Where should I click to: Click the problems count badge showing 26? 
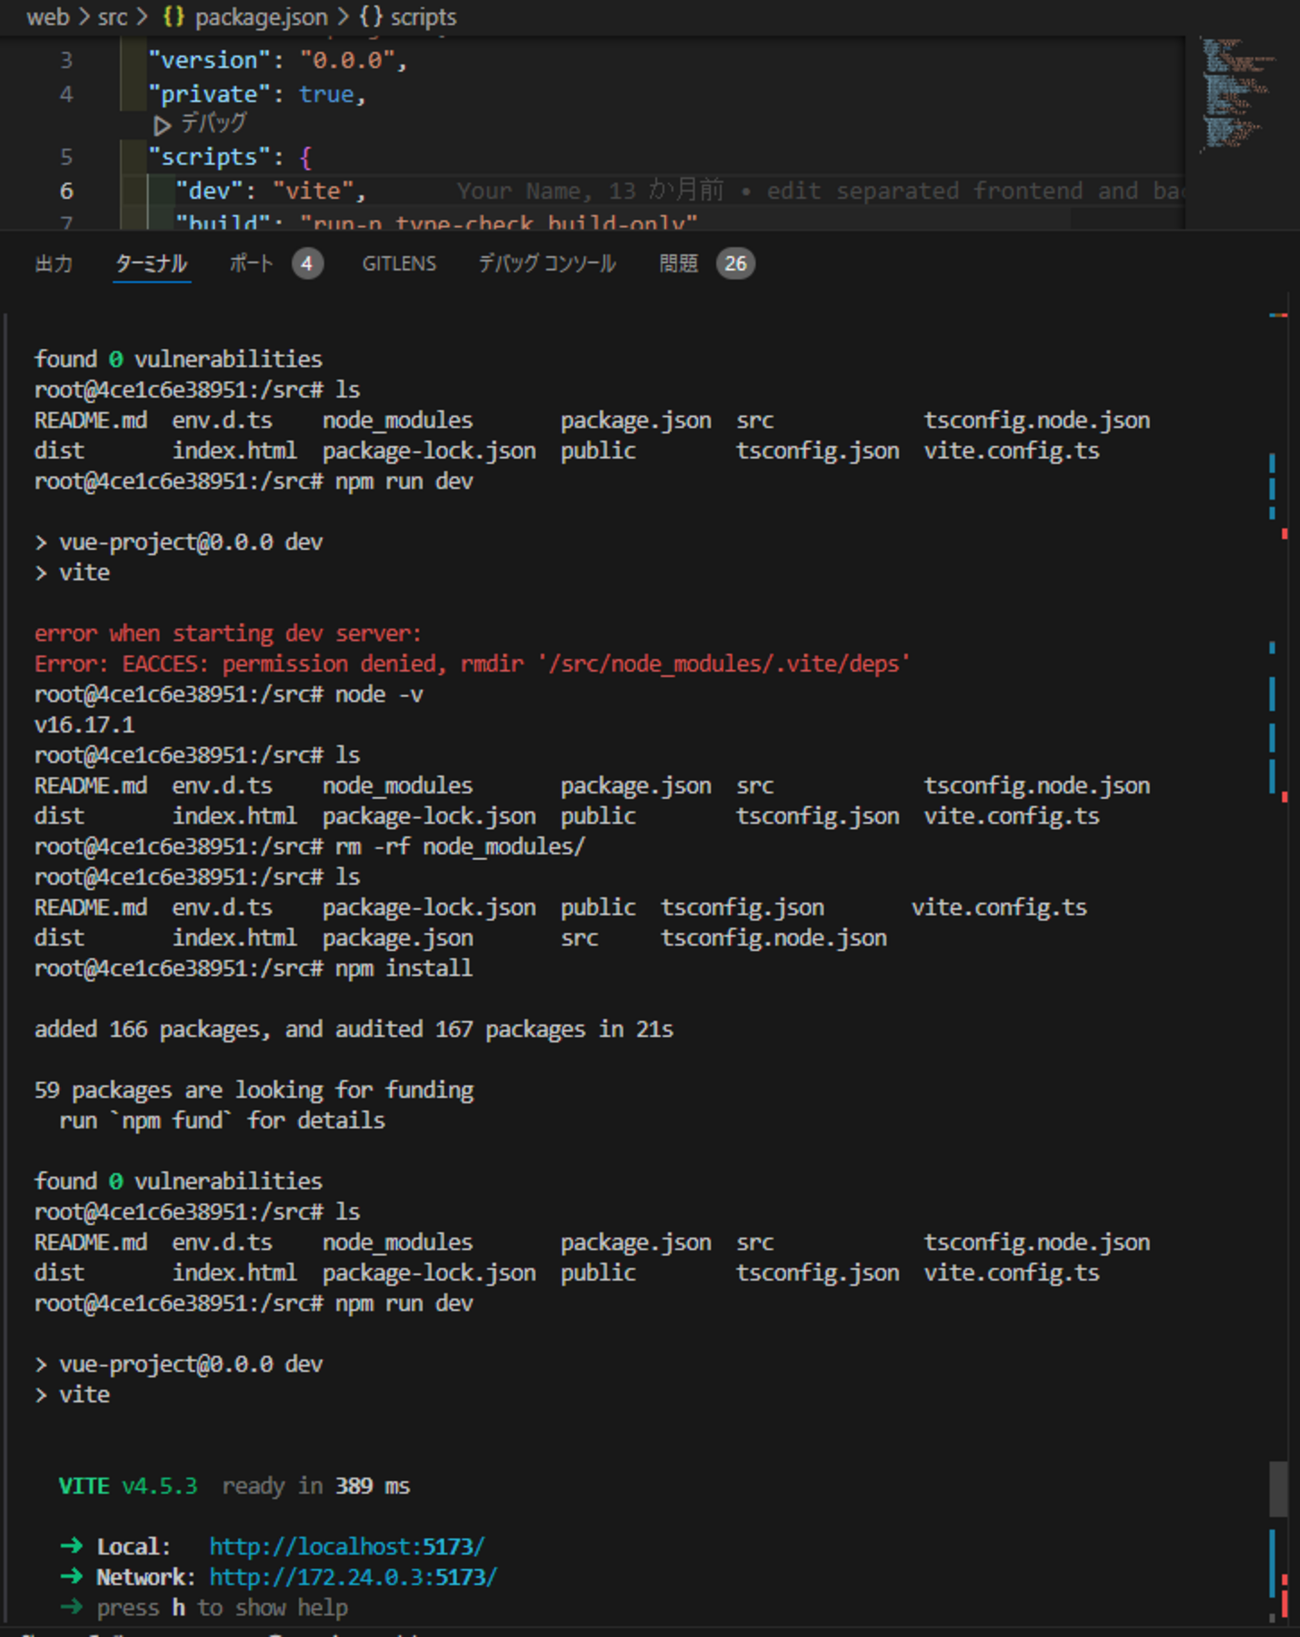pyautogui.click(x=735, y=264)
